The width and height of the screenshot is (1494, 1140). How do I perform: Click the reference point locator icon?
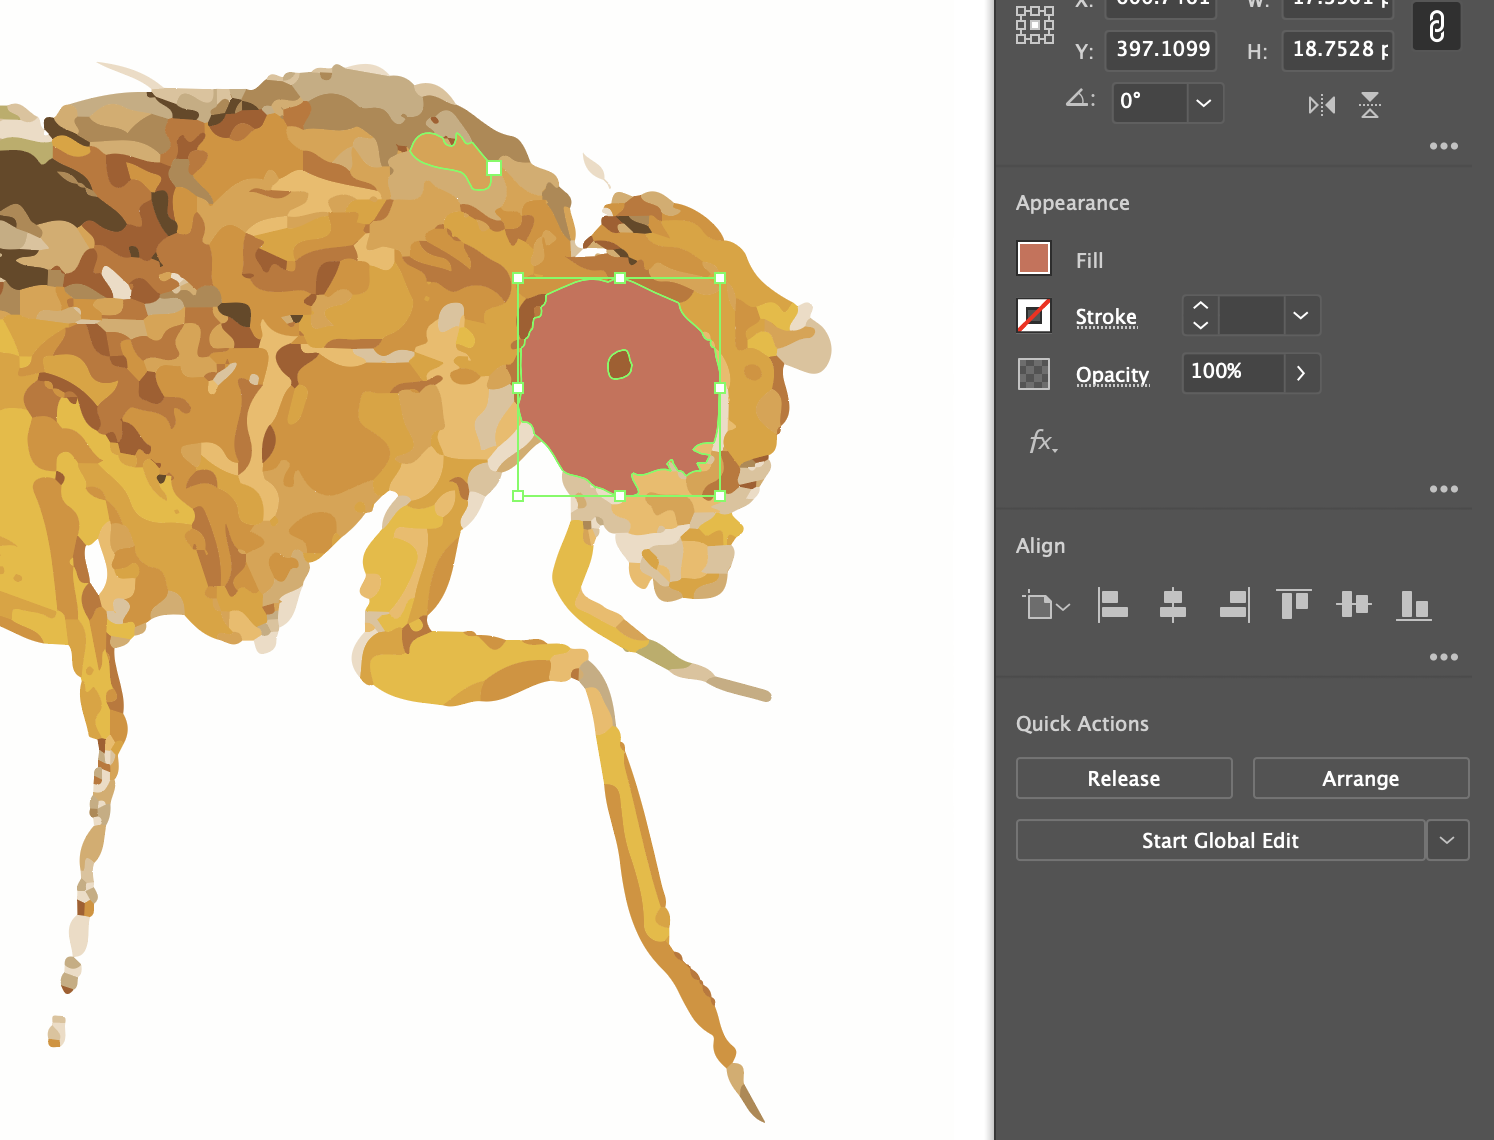pos(1035,25)
